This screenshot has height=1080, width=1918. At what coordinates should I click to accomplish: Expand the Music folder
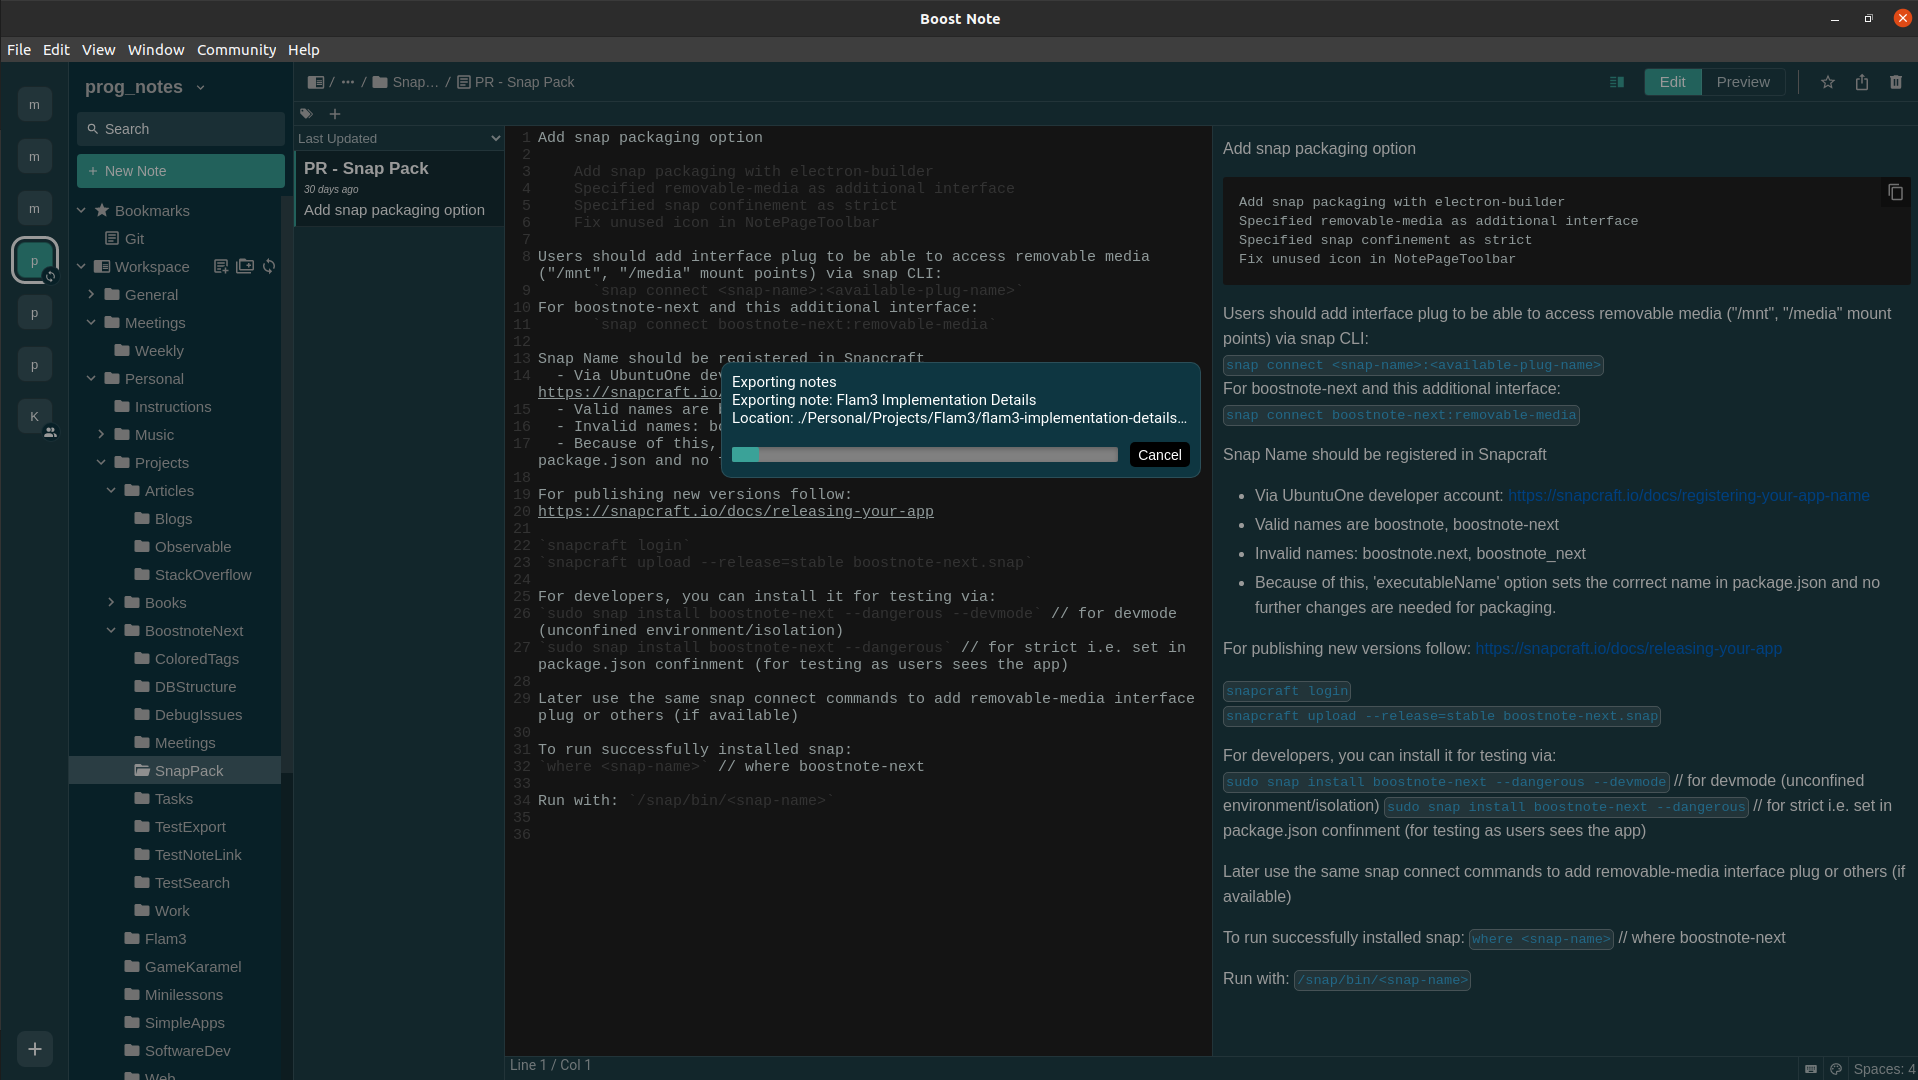tap(102, 435)
